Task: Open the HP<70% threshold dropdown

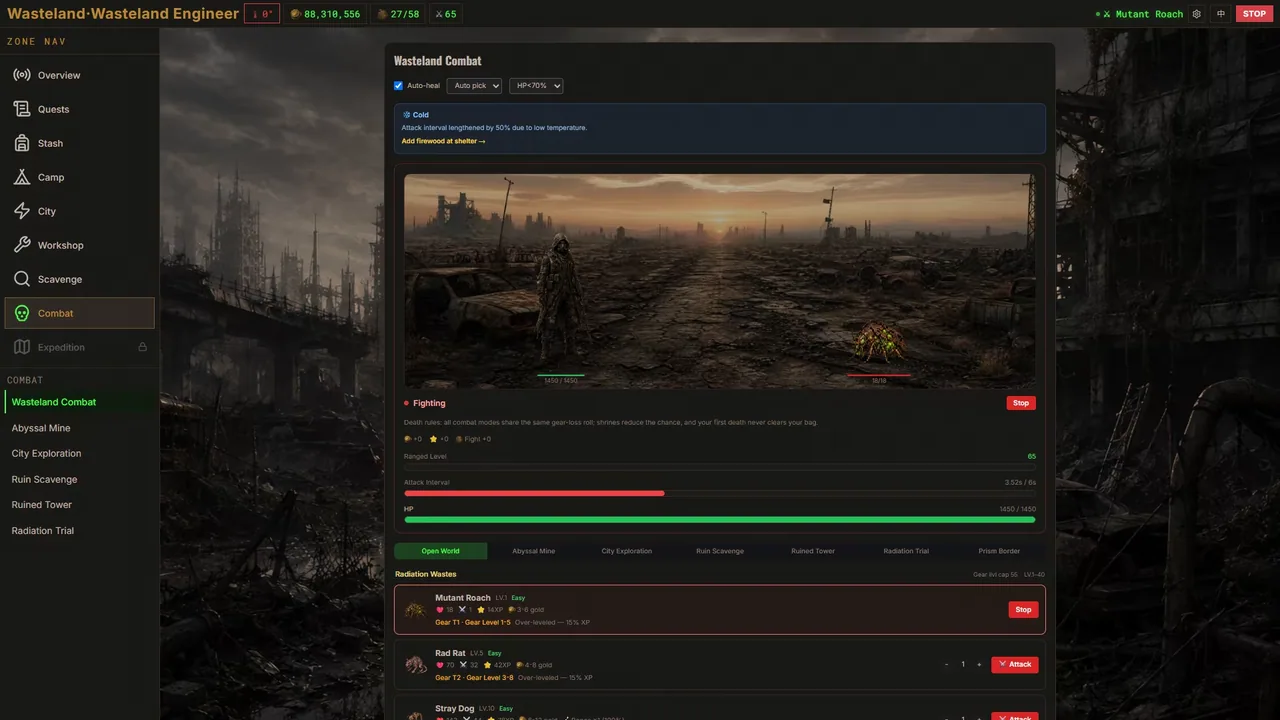Action: tap(536, 86)
